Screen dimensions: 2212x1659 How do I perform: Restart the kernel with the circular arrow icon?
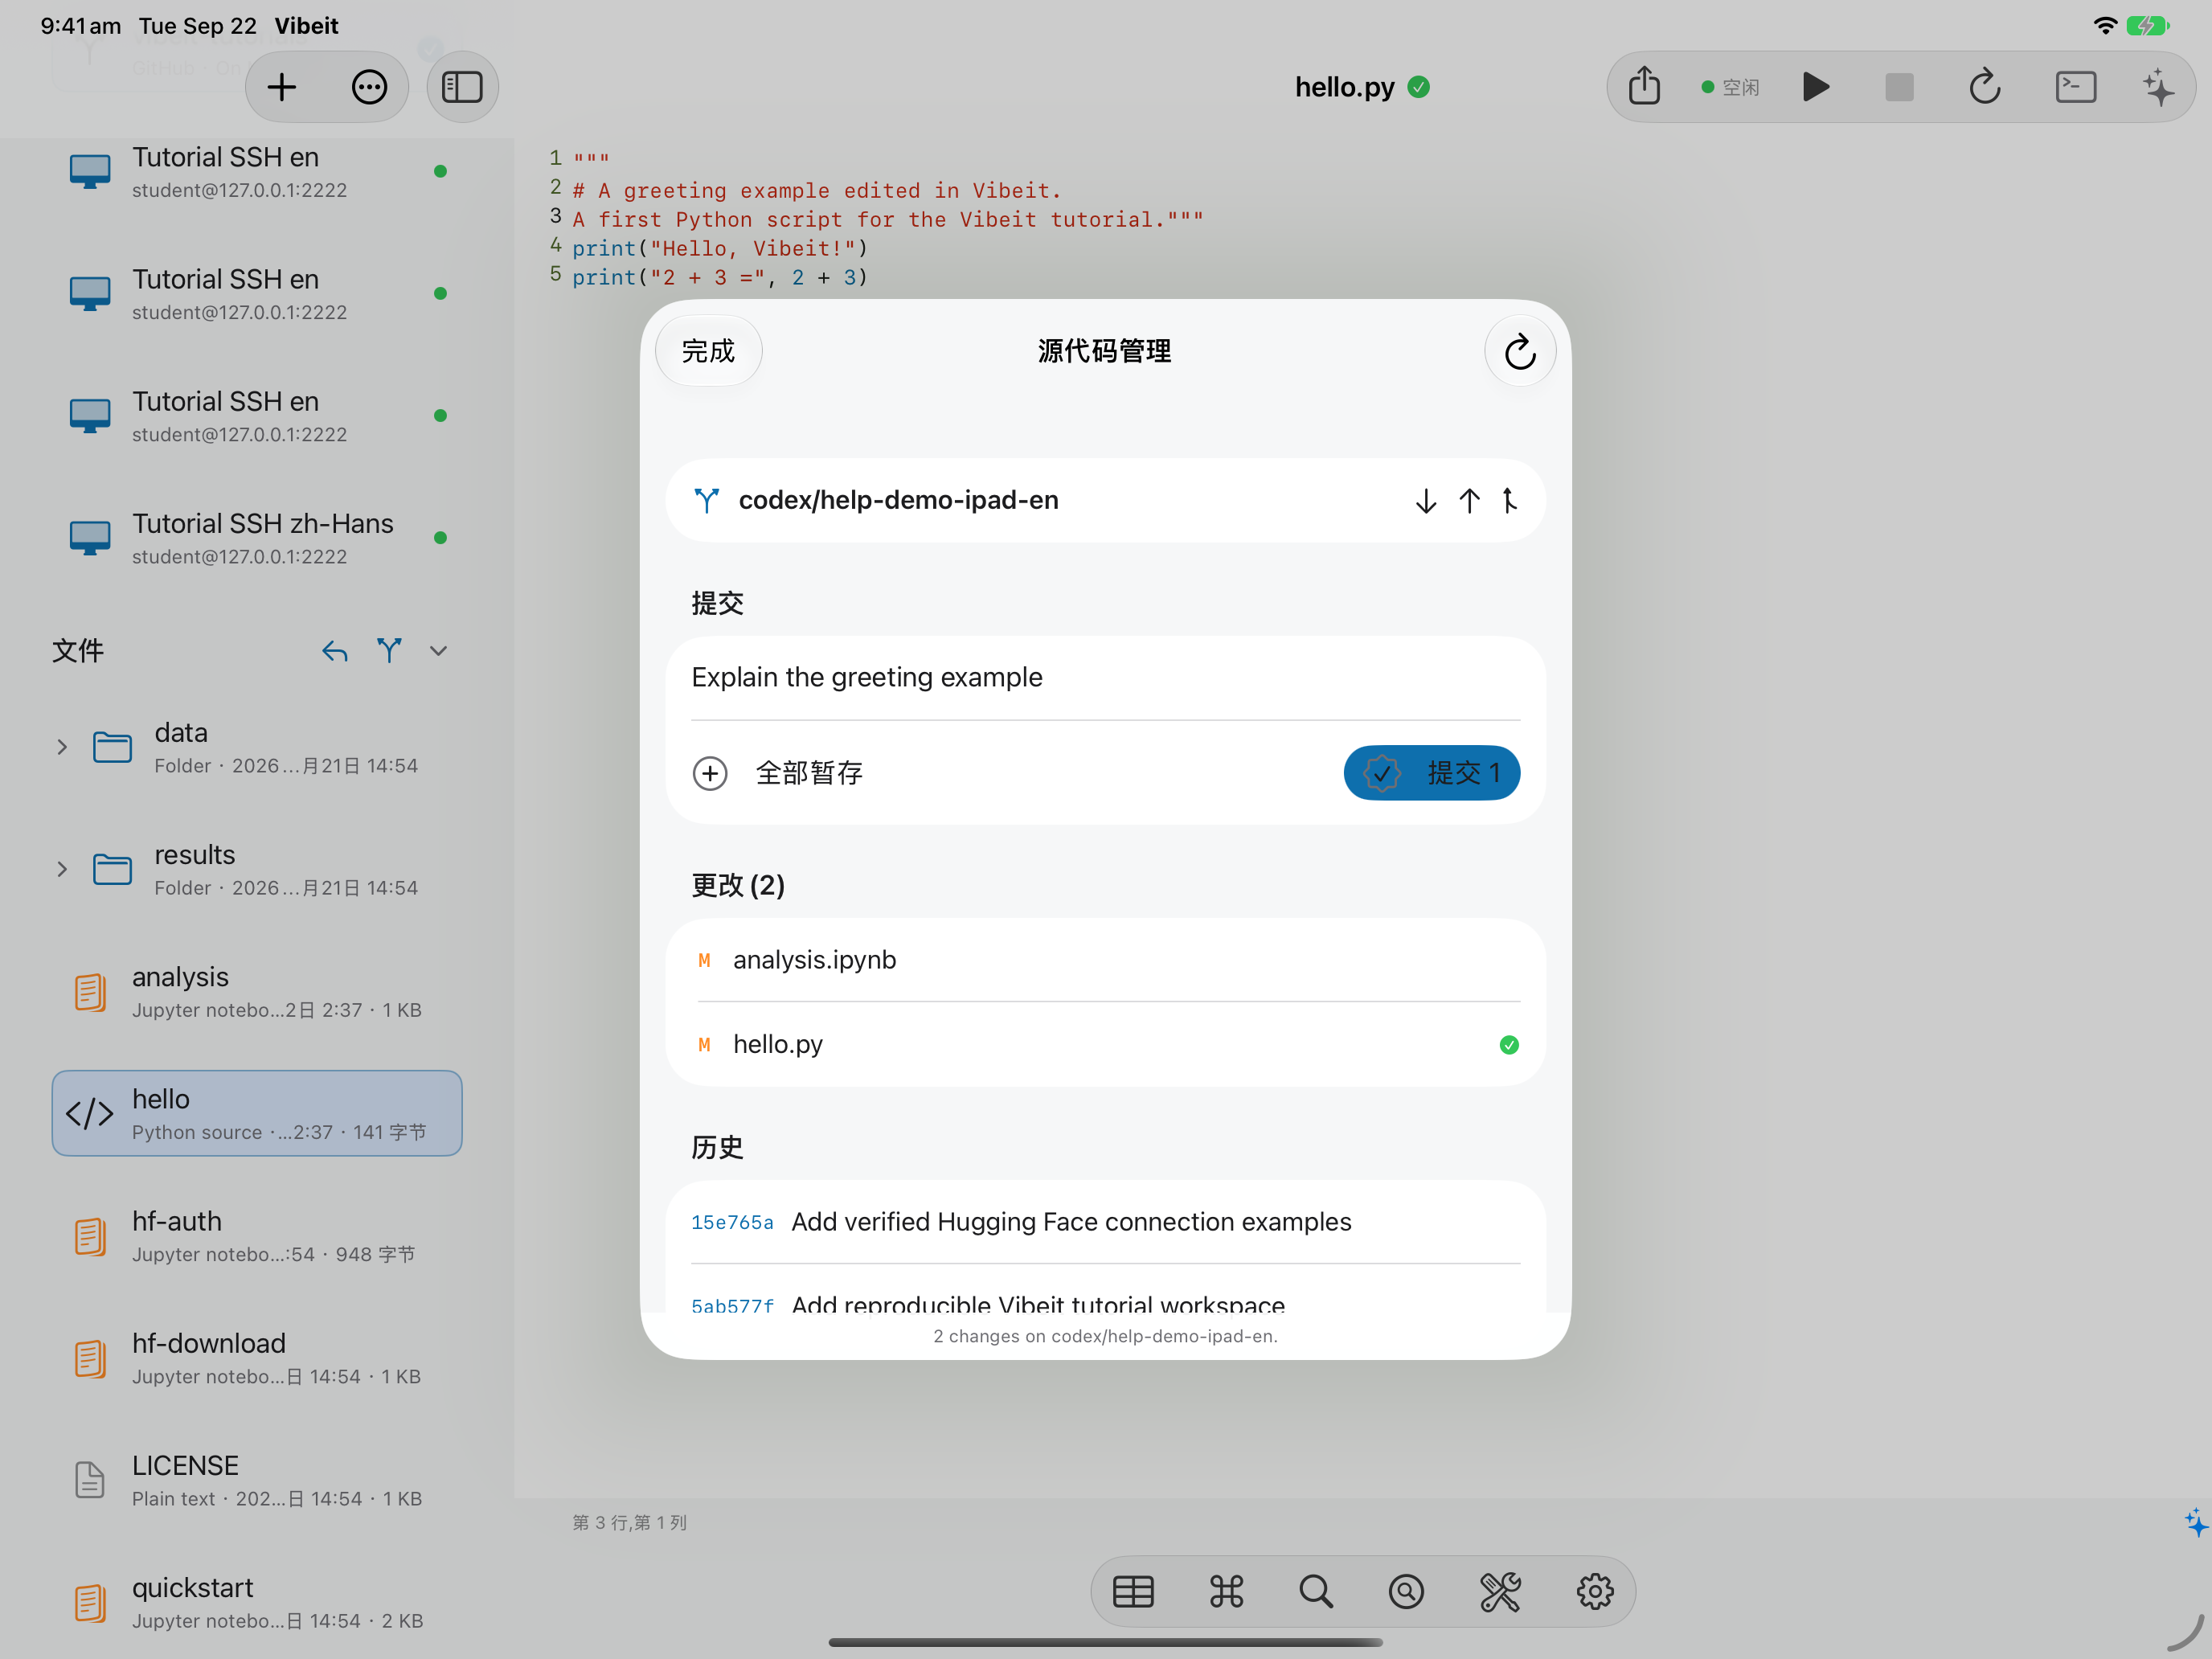point(1985,87)
